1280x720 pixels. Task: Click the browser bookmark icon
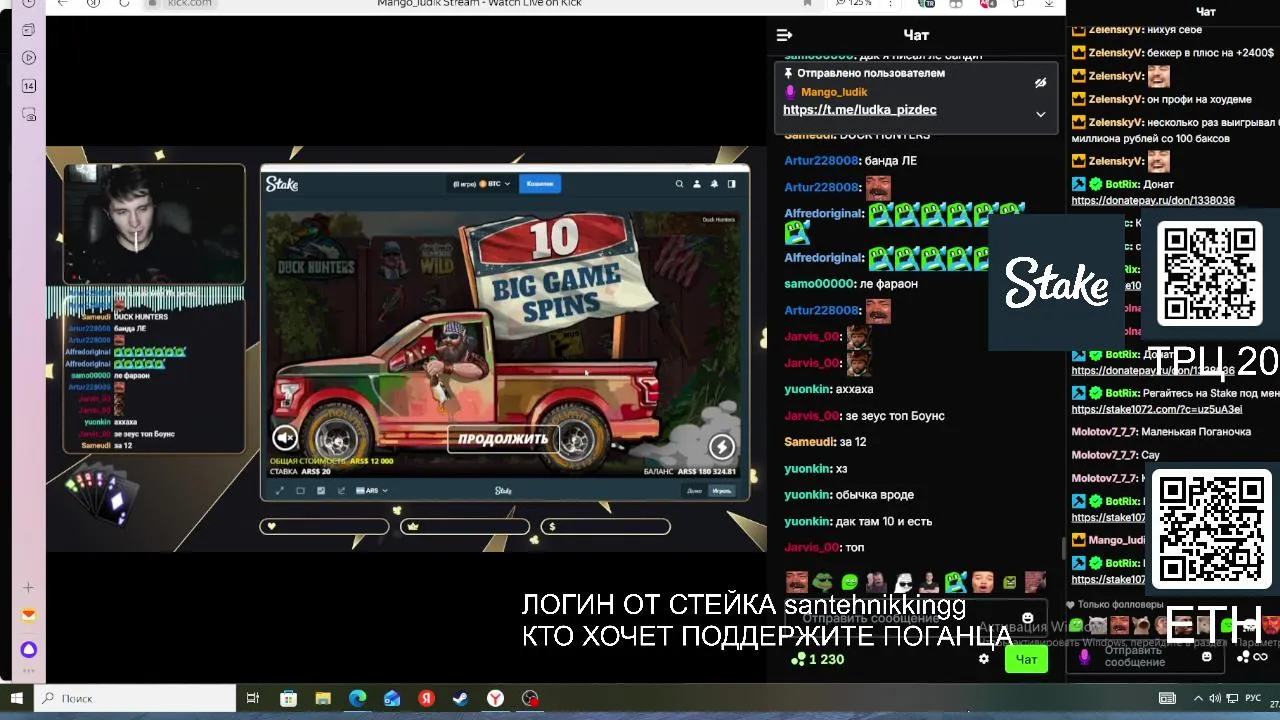tap(807, 3)
